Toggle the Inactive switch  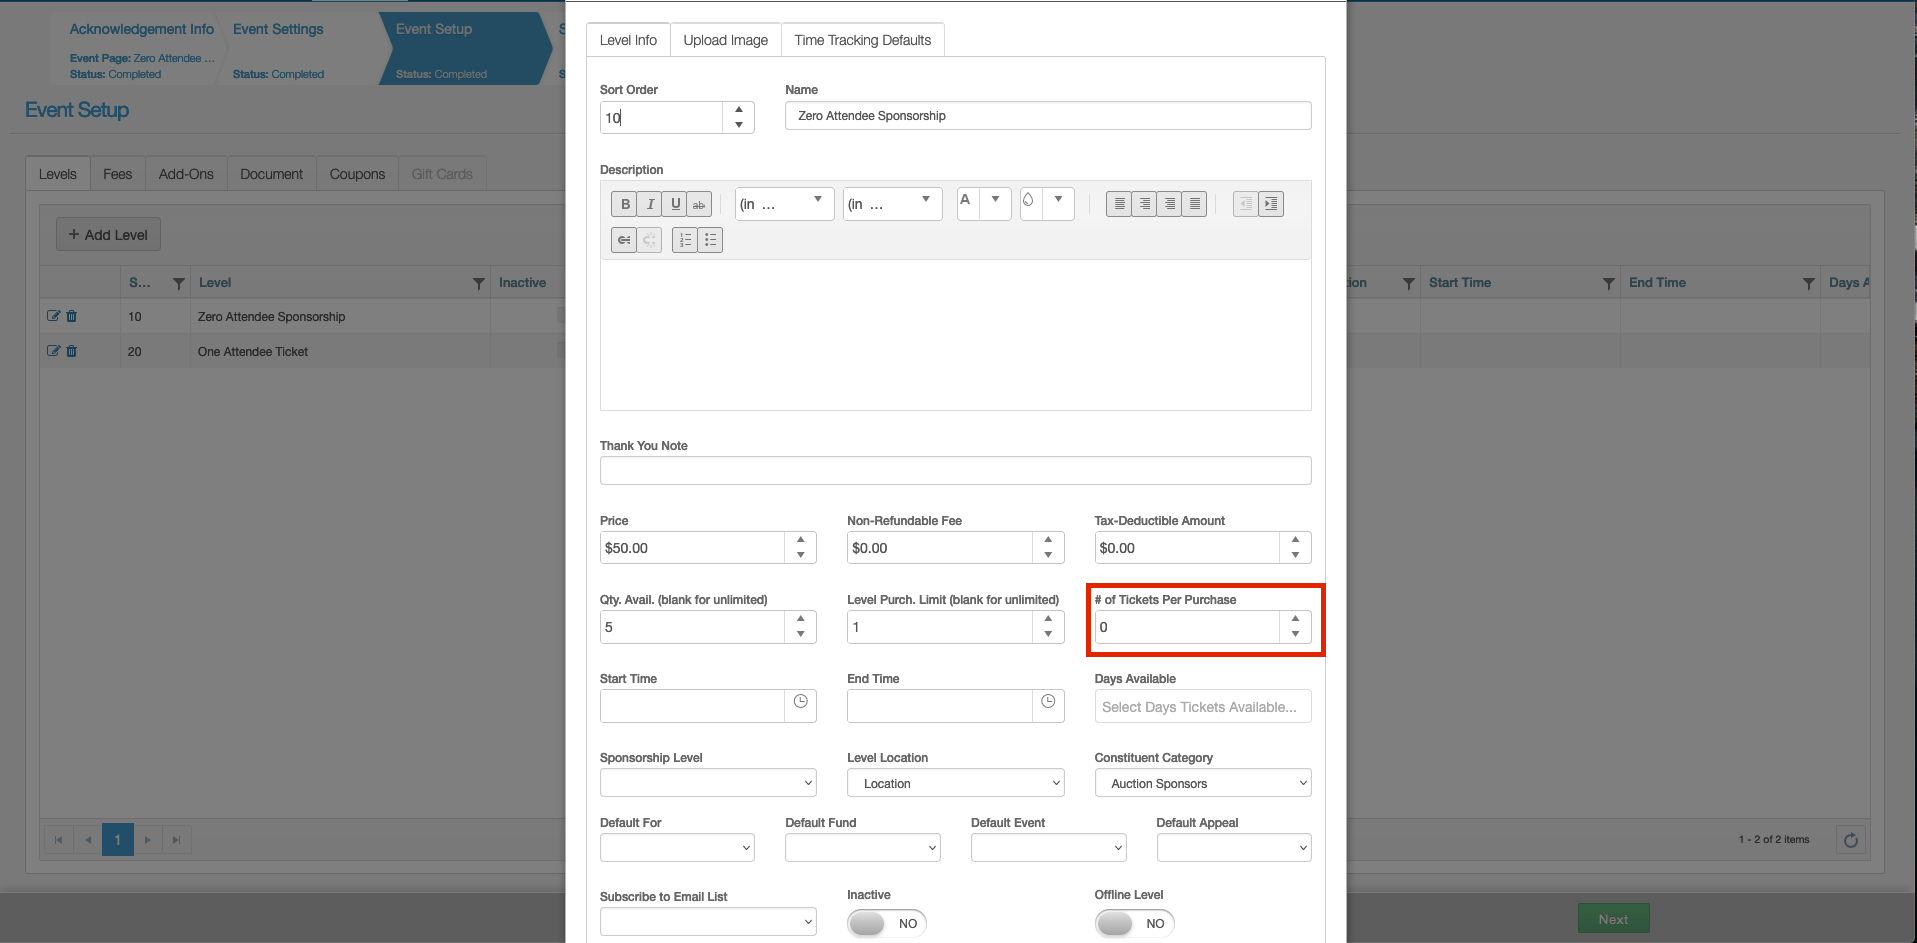pyautogui.click(x=886, y=923)
